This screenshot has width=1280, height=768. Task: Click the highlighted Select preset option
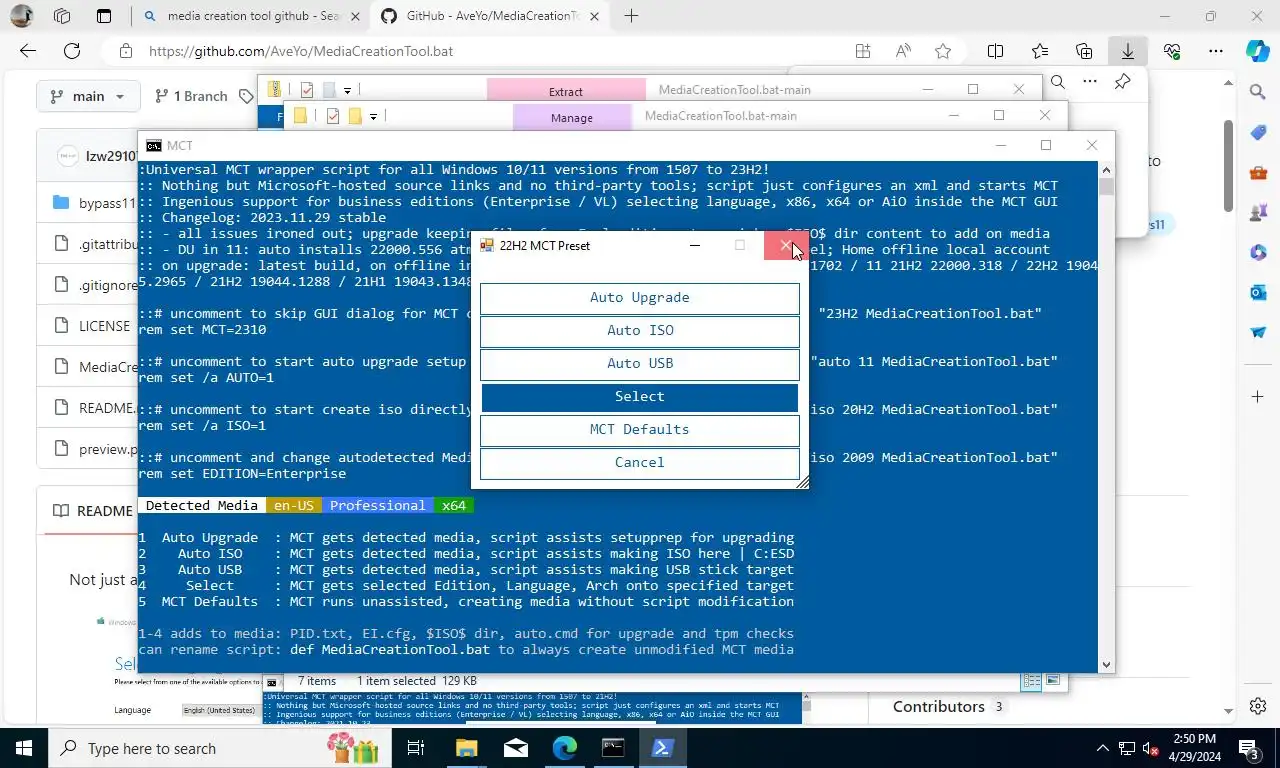coord(640,397)
